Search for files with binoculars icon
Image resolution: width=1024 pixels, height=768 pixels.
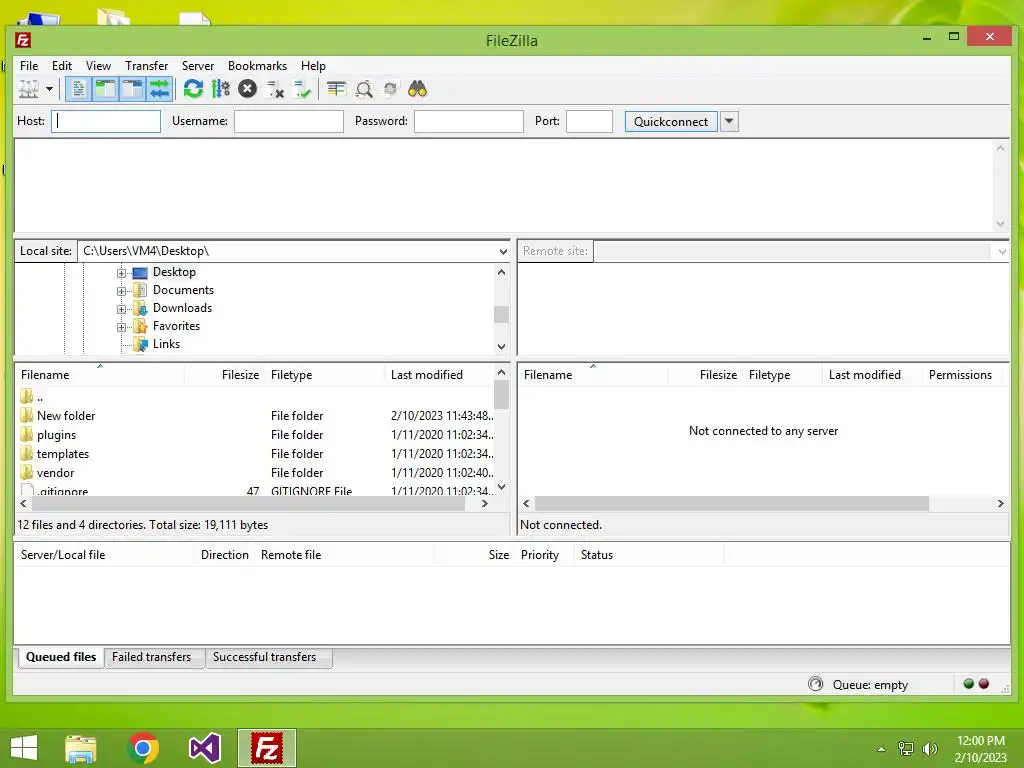tap(417, 89)
